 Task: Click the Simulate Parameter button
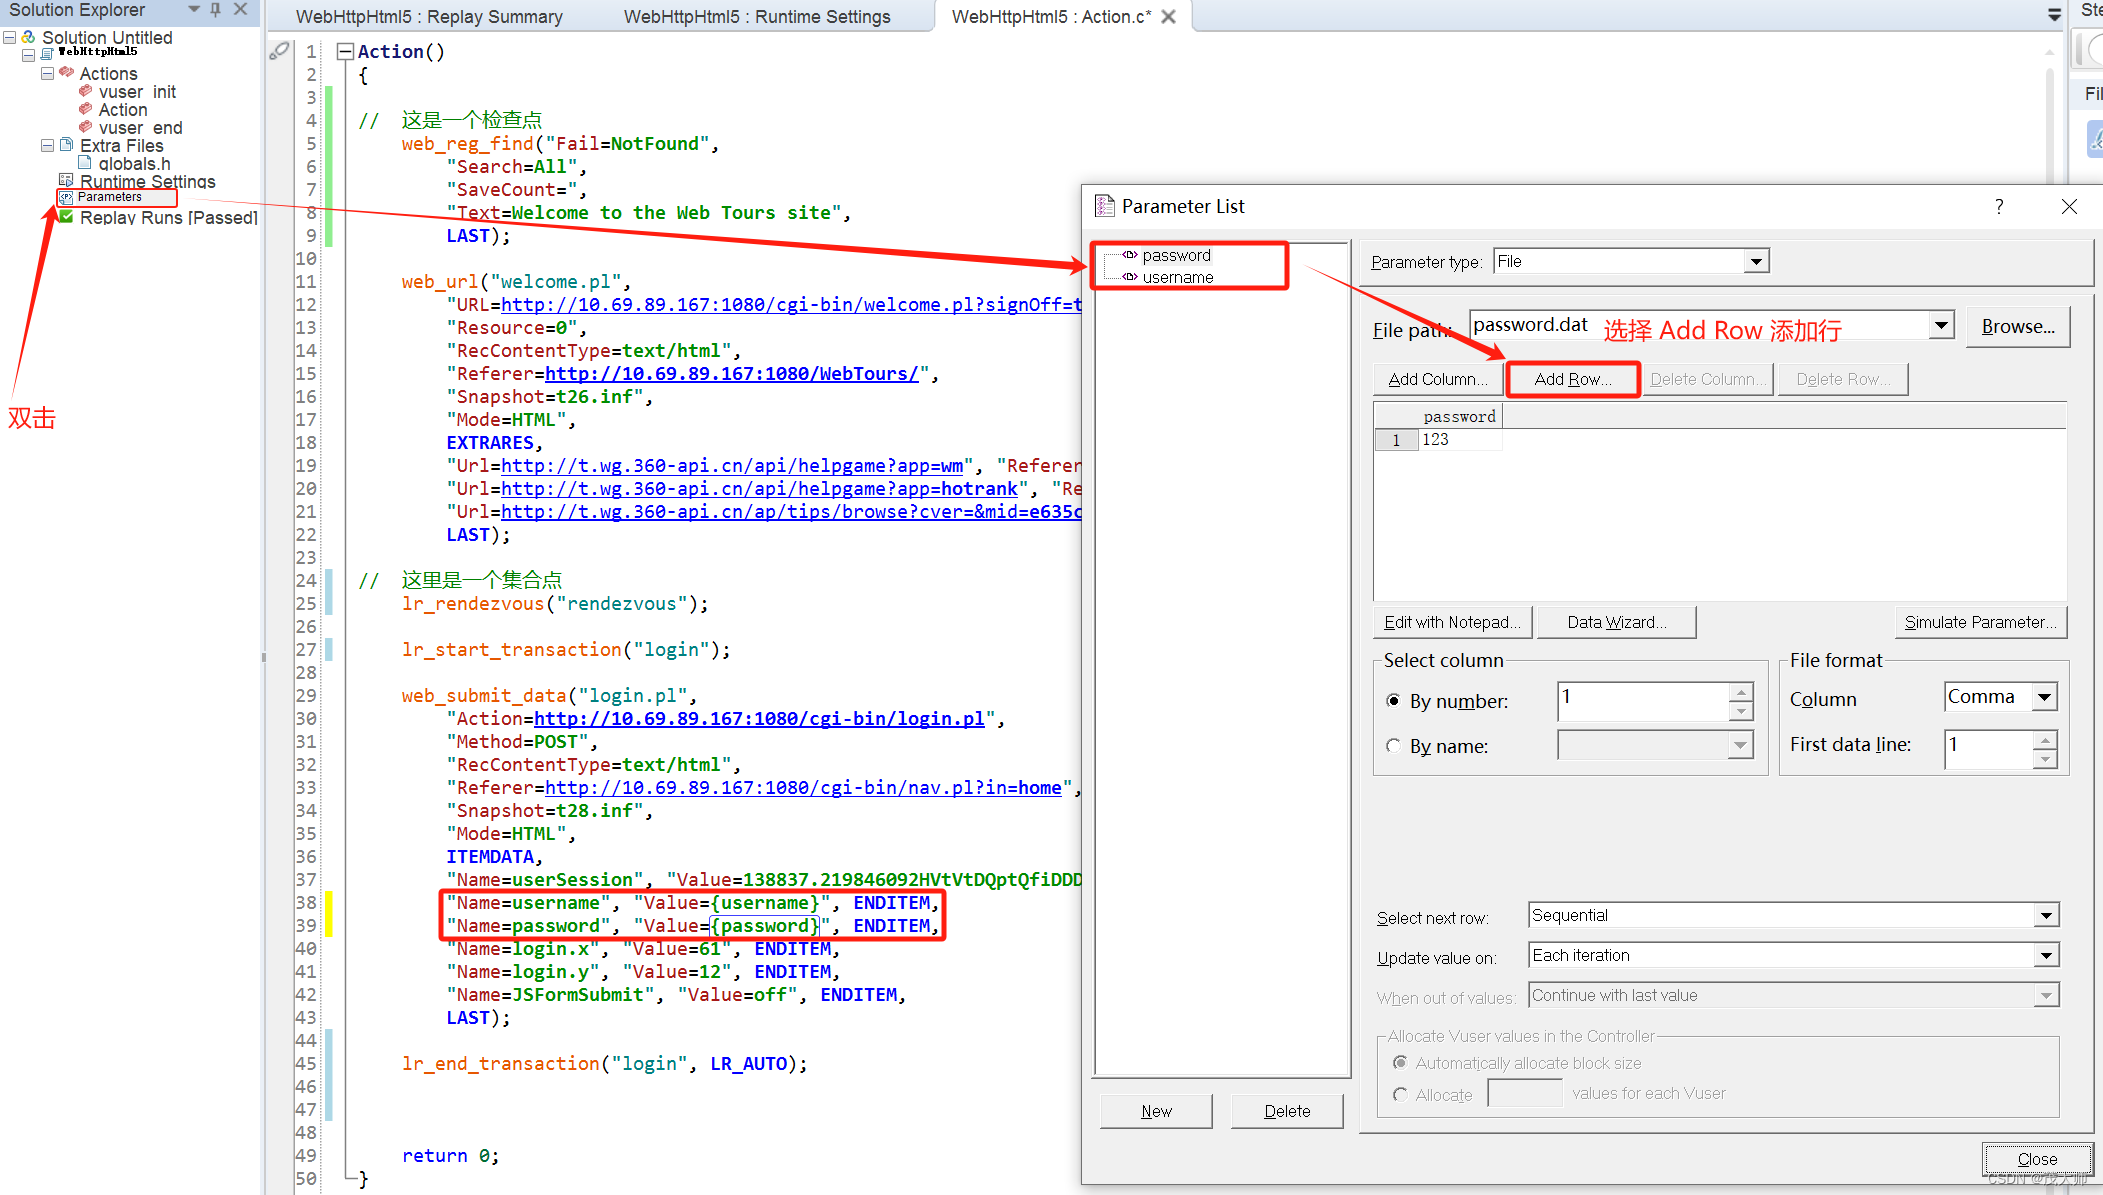point(1980,621)
